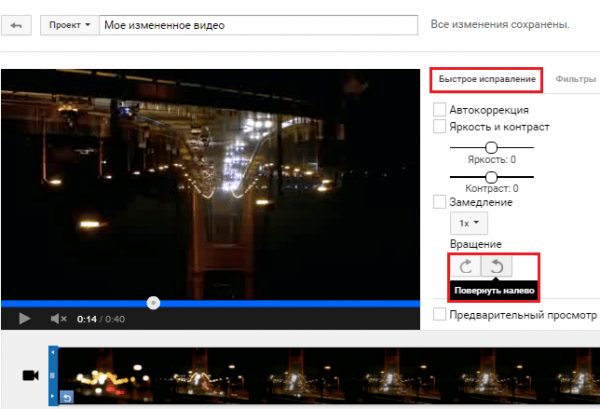Unmute the player volume icon
600x409 pixels.
click(58, 318)
